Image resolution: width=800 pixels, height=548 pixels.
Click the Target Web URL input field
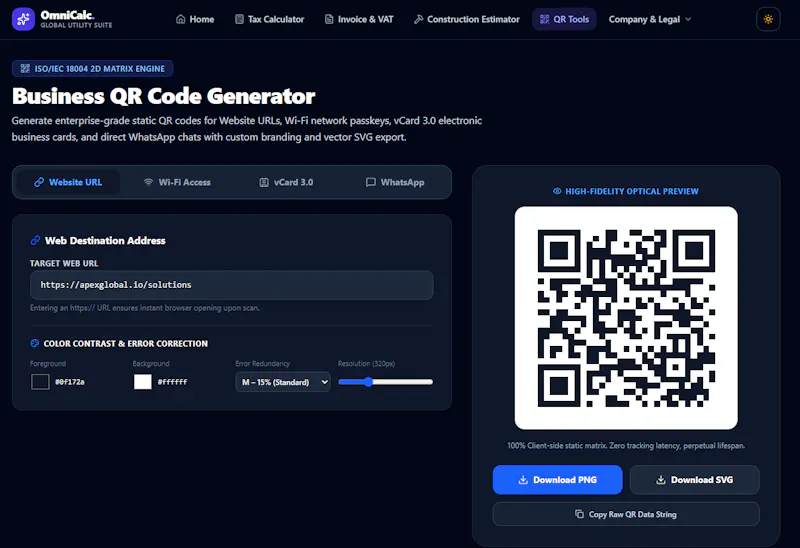click(232, 285)
